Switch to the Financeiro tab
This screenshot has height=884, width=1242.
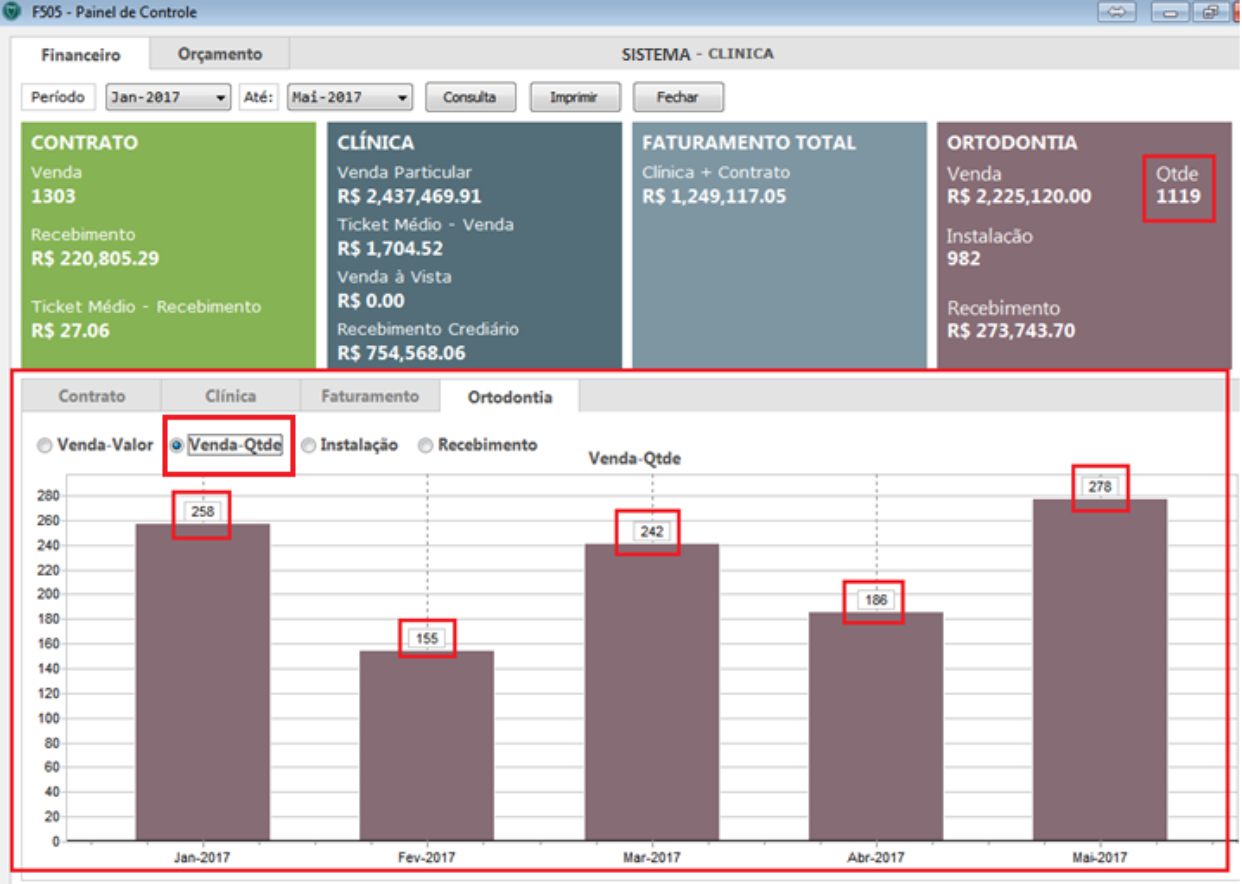81,55
